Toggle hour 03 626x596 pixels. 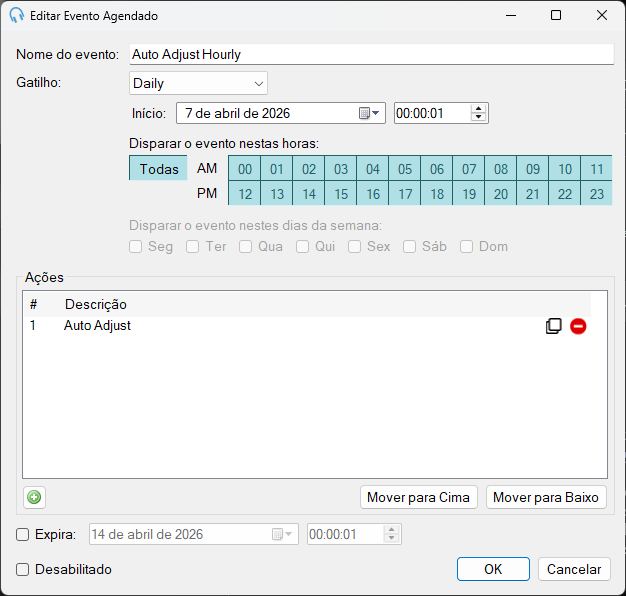click(341, 168)
